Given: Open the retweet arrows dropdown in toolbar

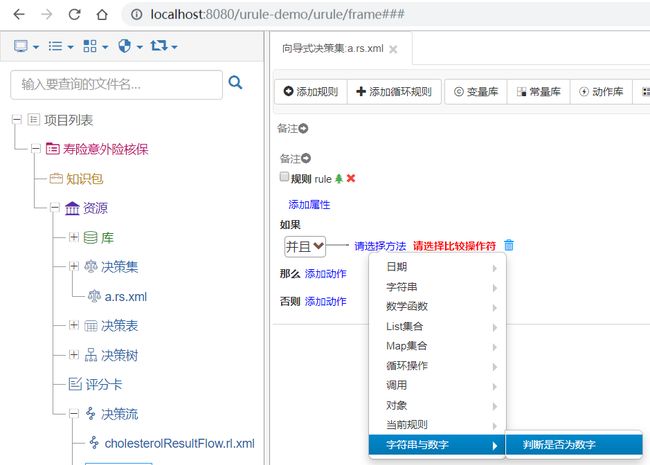Looking at the screenshot, I should coord(164,46).
